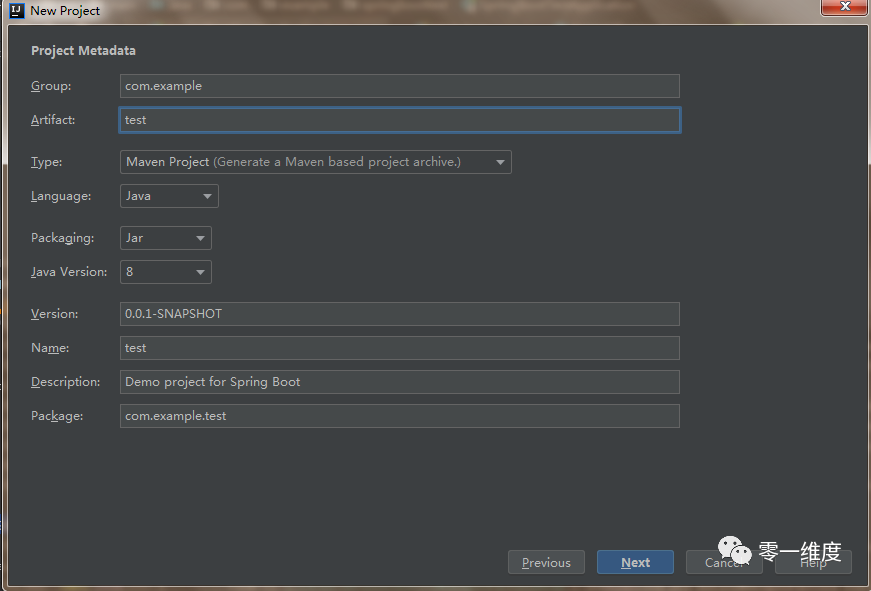Image resolution: width=871 pixels, height=591 pixels.
Task: Open Help for the dialog
Action: (x=813, y=562)
